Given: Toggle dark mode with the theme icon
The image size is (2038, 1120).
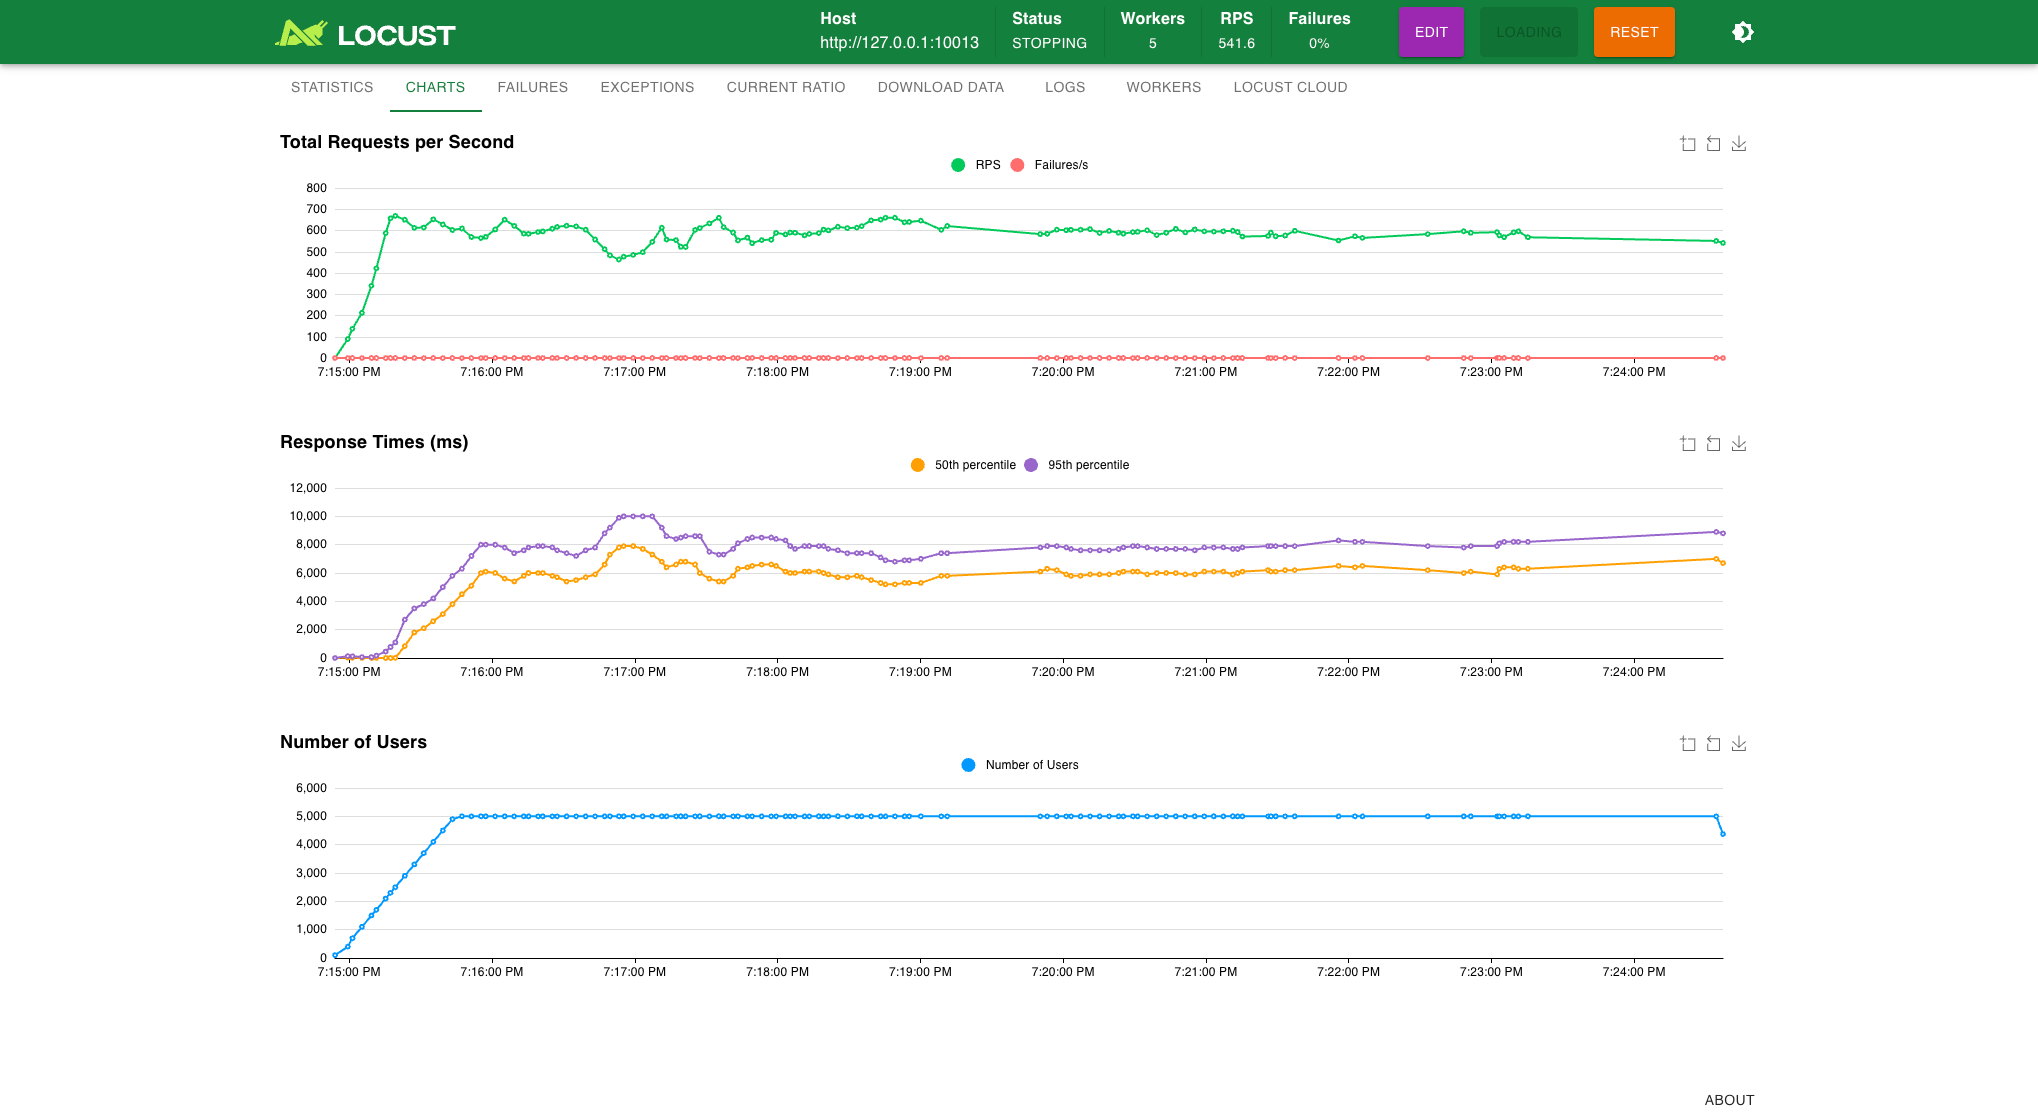Looking at the screenshot, I should point(1742,32).
